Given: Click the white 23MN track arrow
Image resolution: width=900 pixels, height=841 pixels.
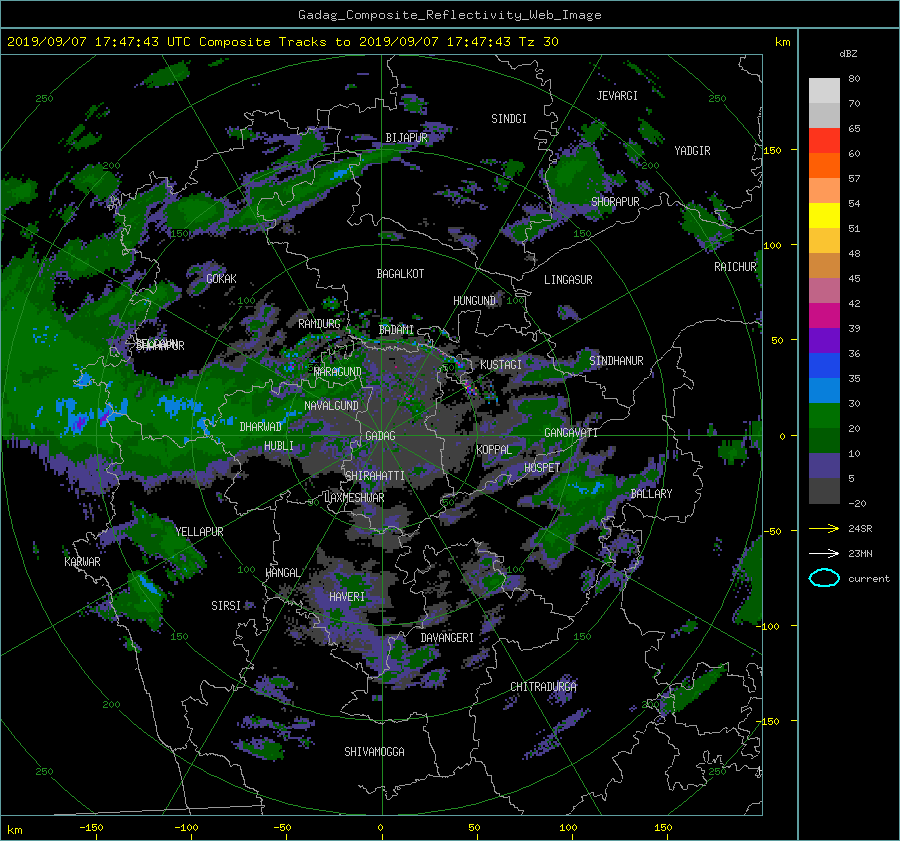Looking at the screenshot, I should [x=824, y=553].
